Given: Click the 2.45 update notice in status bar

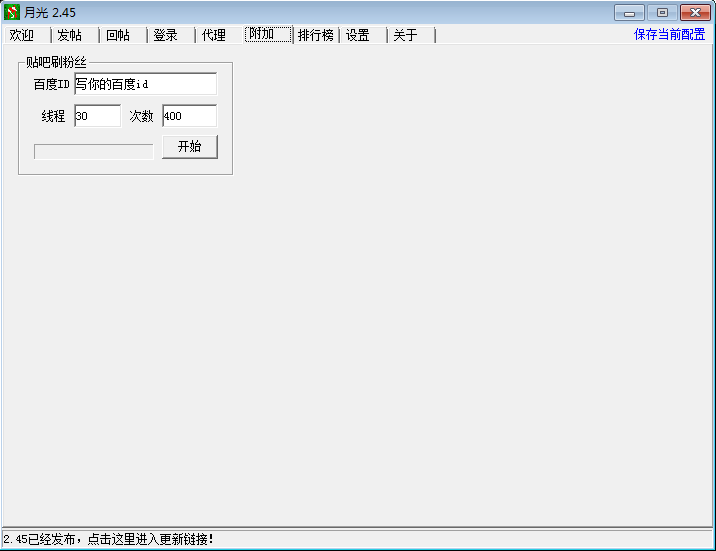Looking at the screenshot, I should [x=109, y=540].
